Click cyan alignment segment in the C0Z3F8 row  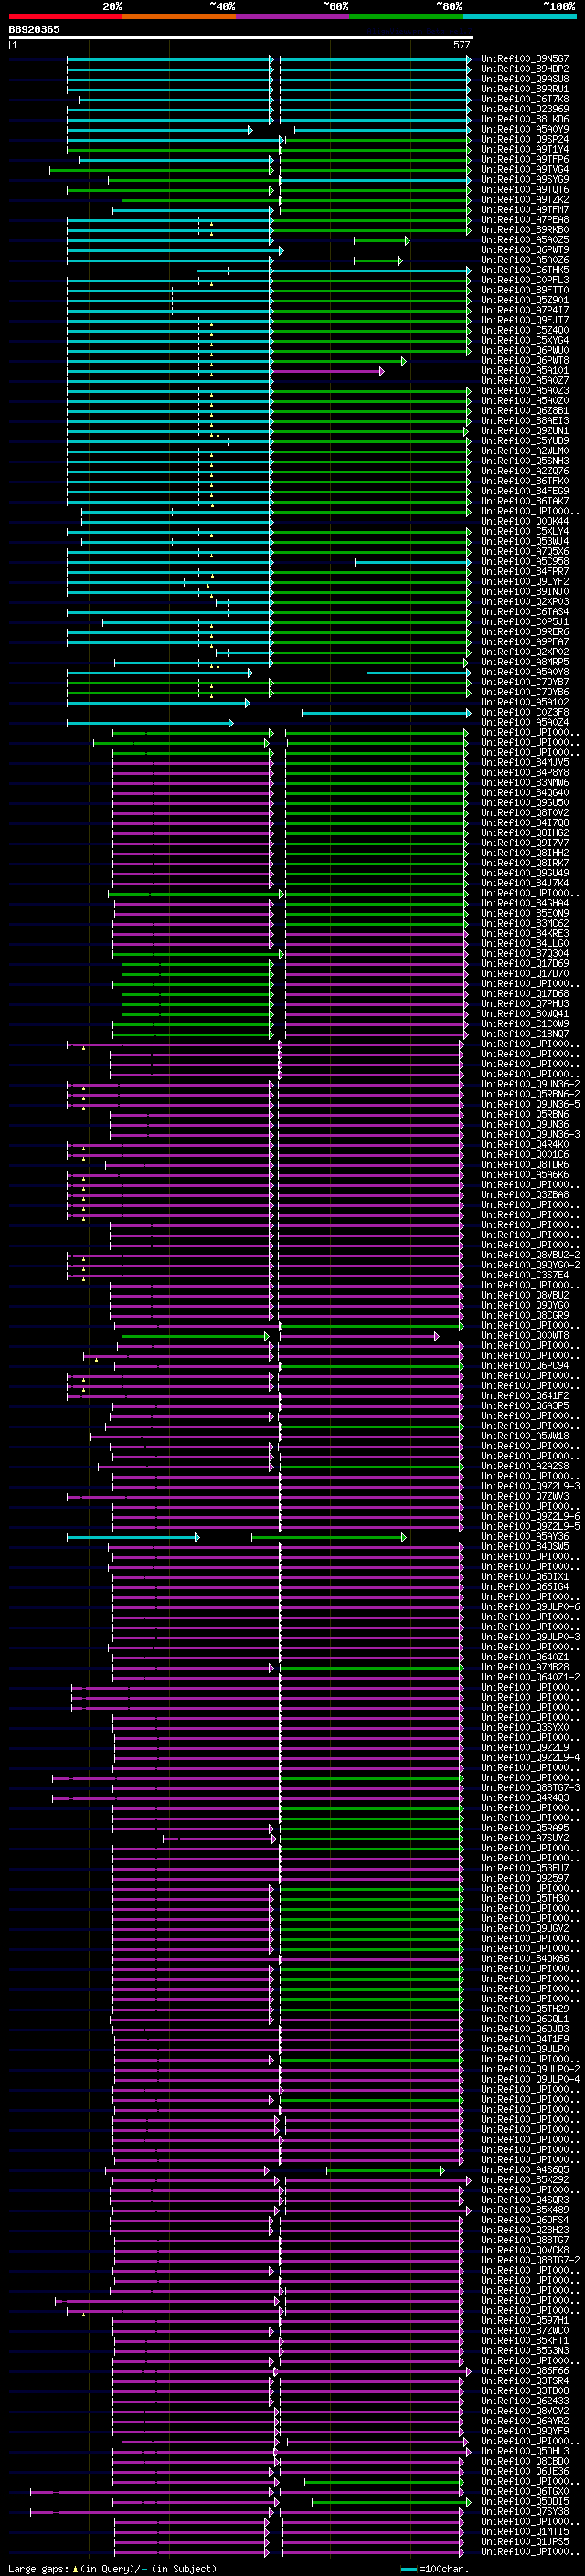coord(386,713)
